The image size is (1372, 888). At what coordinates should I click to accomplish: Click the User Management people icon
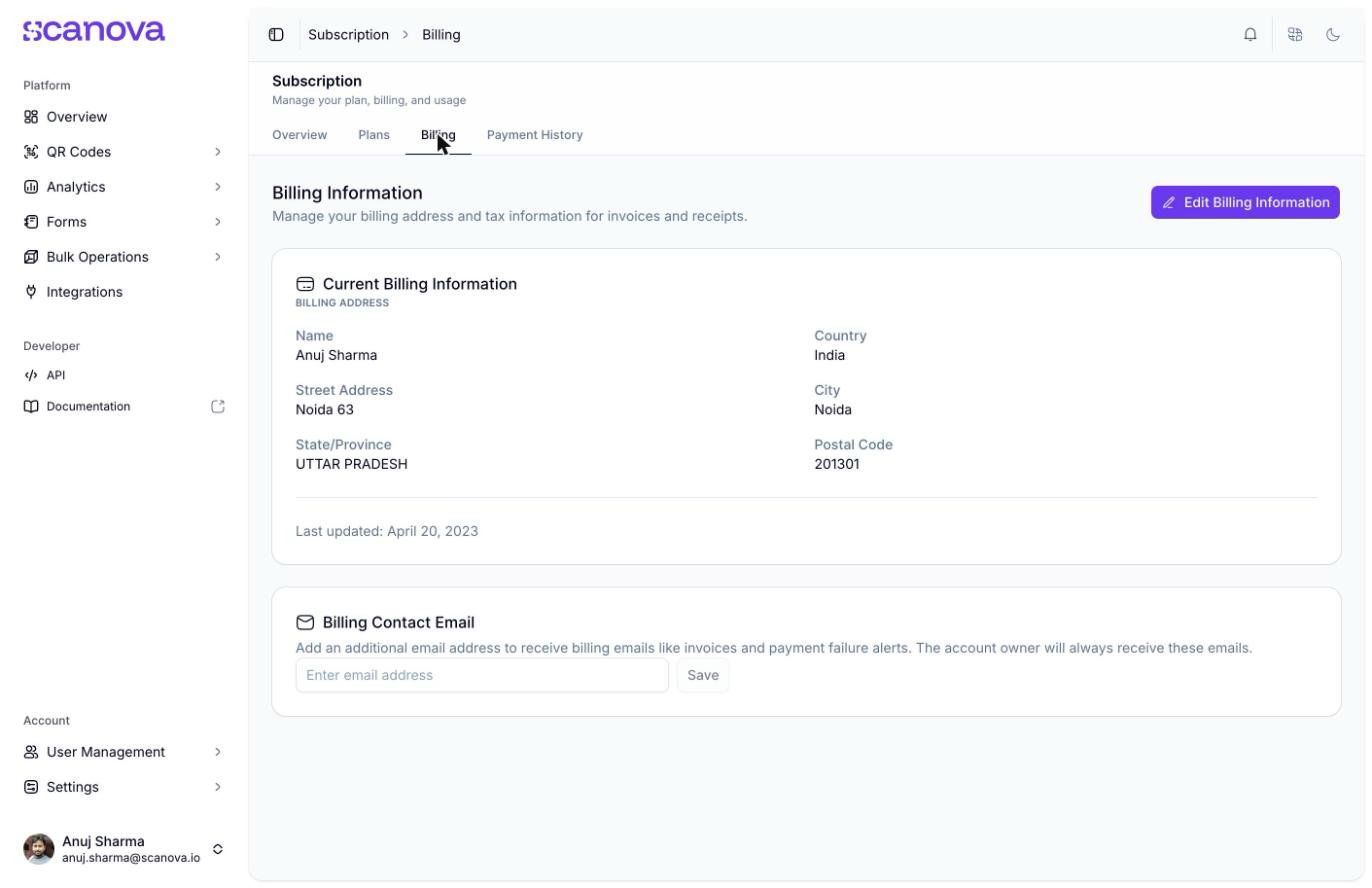[31, 752]
